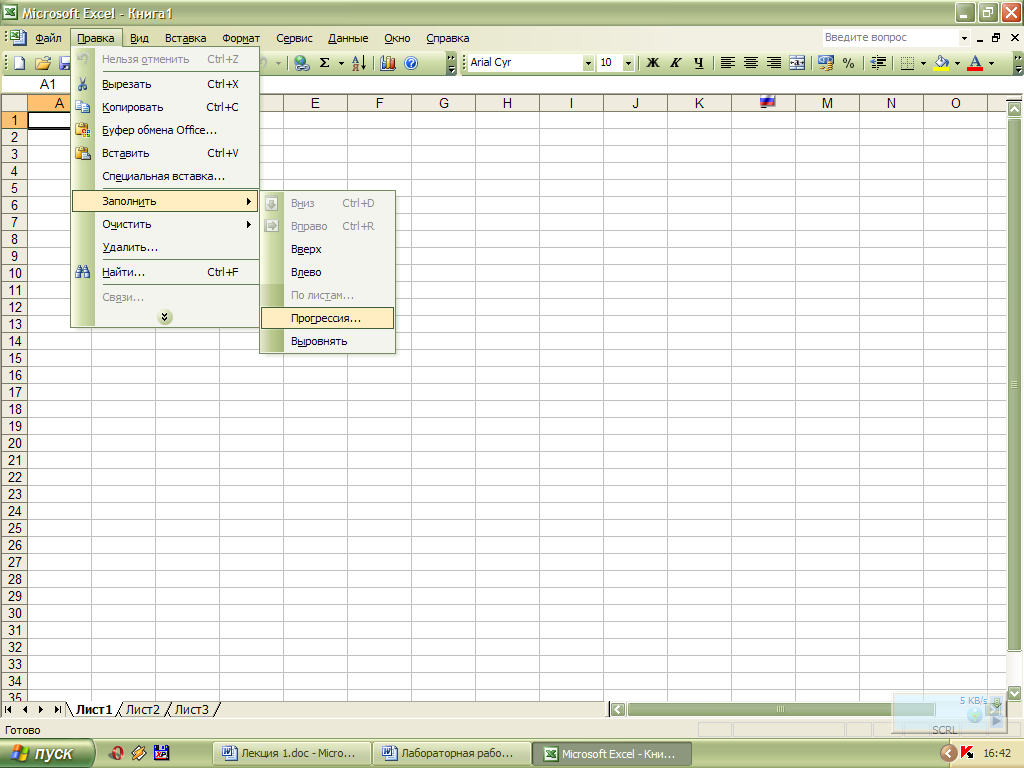The image size is (1024, 768).
Task: Switch to Лист3 sheet tab
Action: [x=192, y=709]
